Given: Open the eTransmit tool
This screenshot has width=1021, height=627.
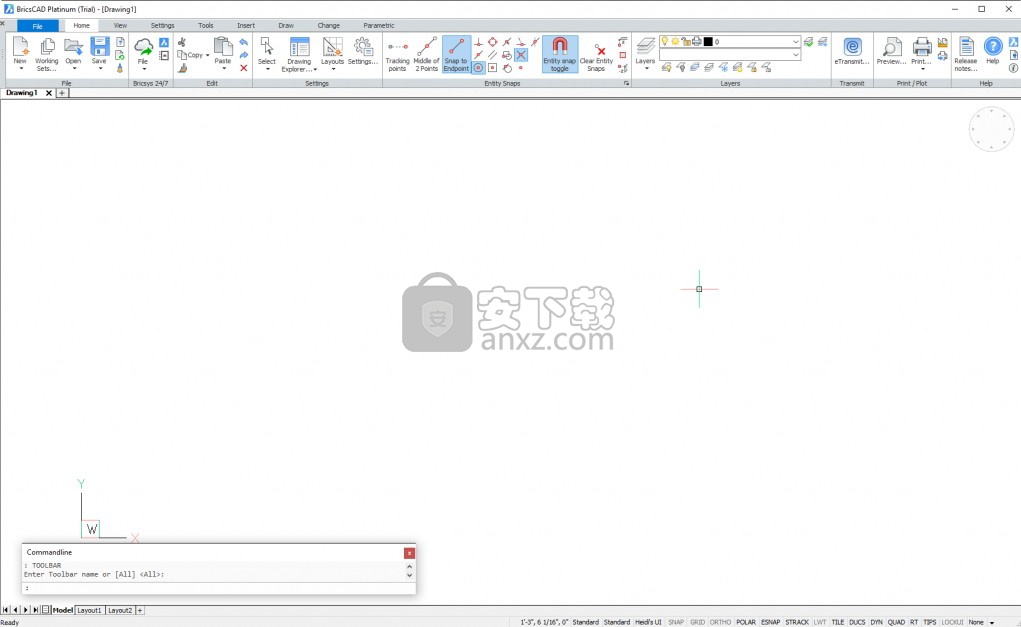Looking at the screenshot, I should [852, 50].
